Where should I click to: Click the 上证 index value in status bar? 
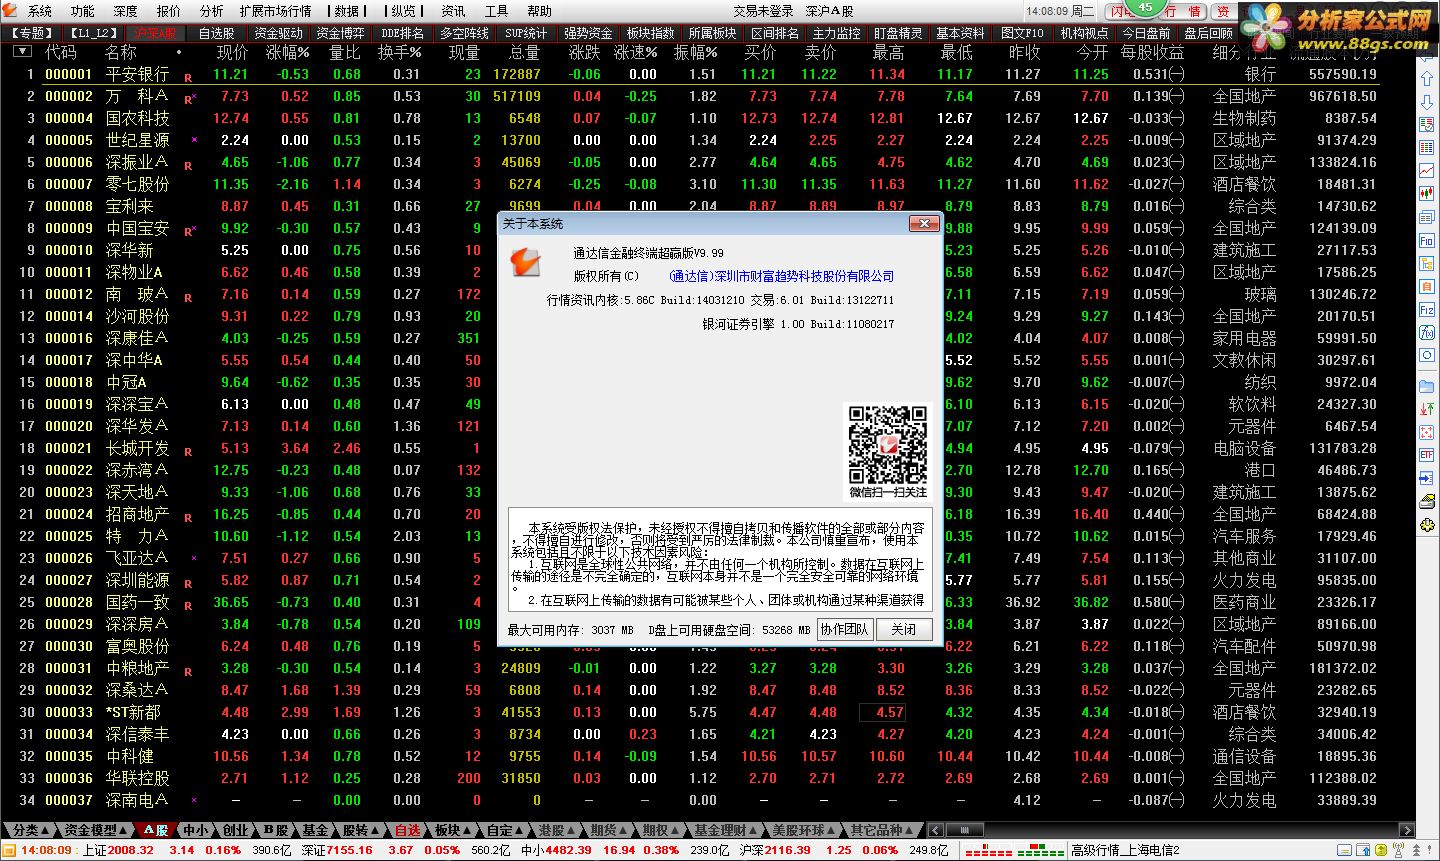(131, 850)
